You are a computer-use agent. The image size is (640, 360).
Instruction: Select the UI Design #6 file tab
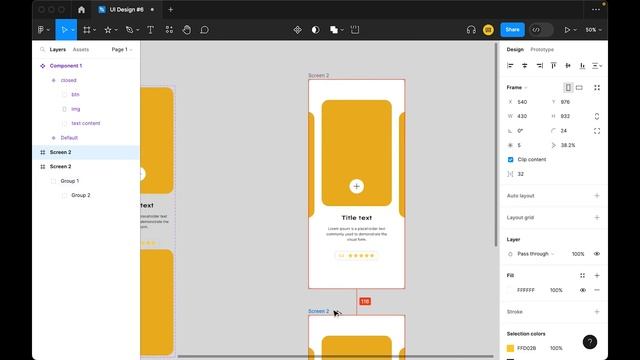click(x=127, y=9)
